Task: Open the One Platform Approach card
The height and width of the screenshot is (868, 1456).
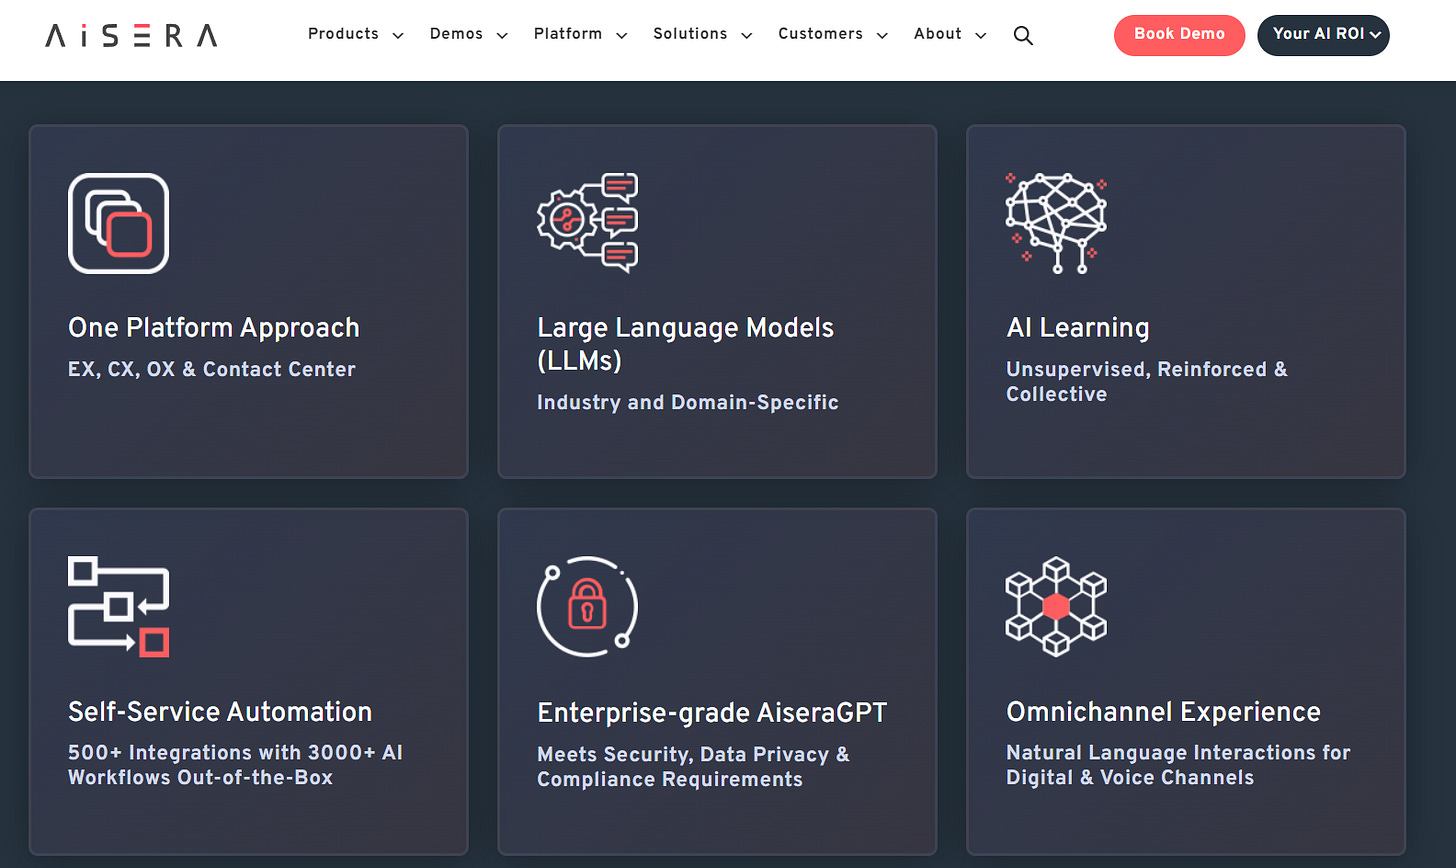Action: click(248, 301)
